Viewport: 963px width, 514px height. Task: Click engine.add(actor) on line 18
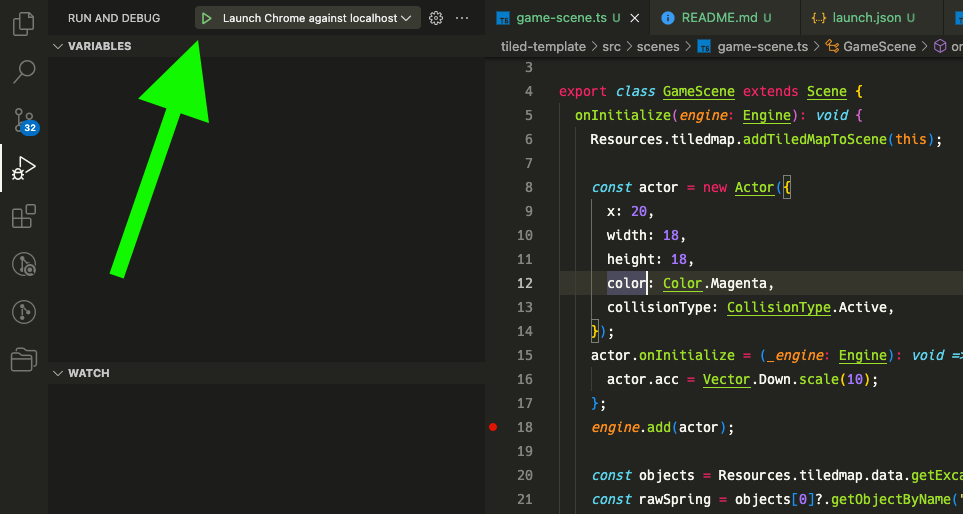659,427
